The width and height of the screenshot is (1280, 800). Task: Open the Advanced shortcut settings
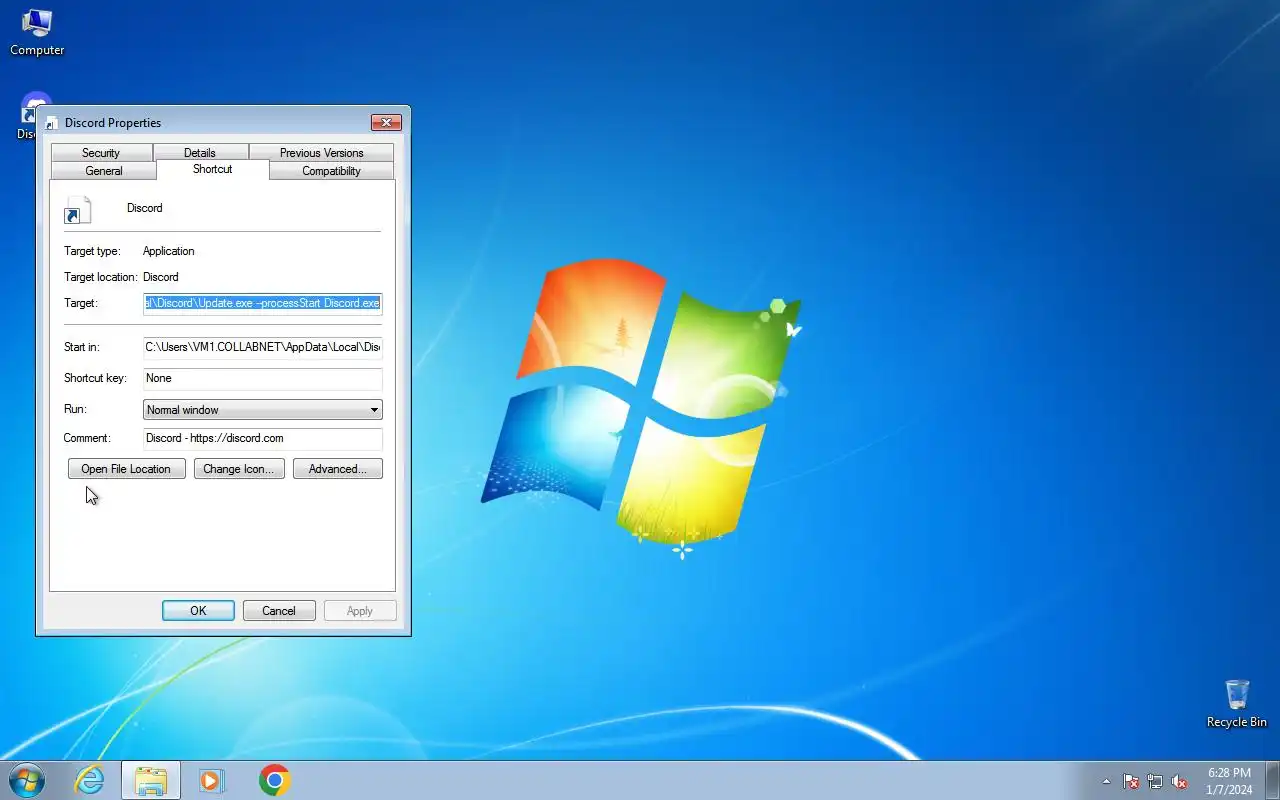pos(338,469)
